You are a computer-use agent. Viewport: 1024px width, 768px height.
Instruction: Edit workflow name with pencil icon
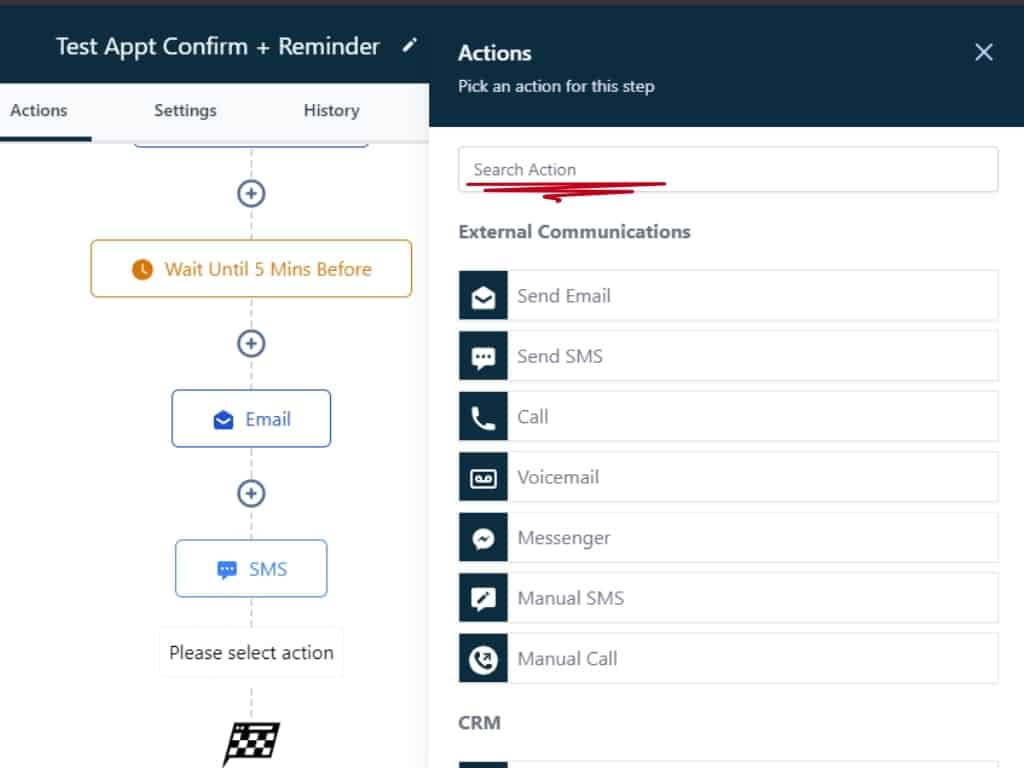click(x=408, y=46)
